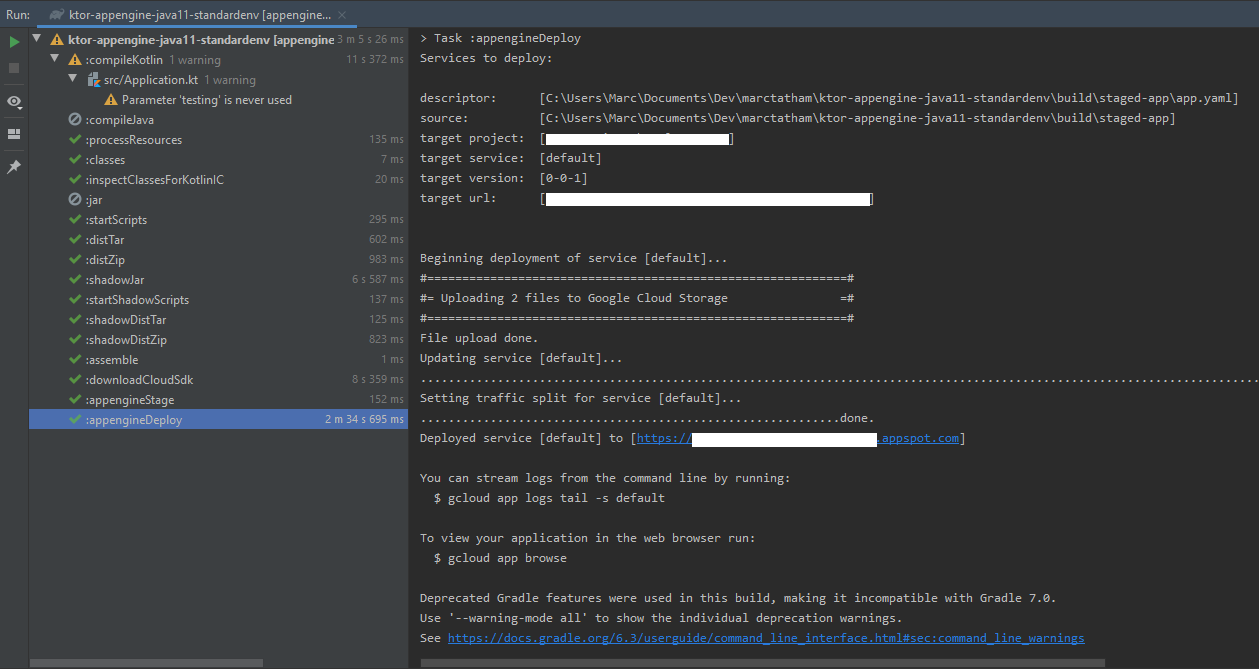Click the green check beside :inspectClassesForKotlinIC
1259x669 pixels.
(x=75, y=180)
